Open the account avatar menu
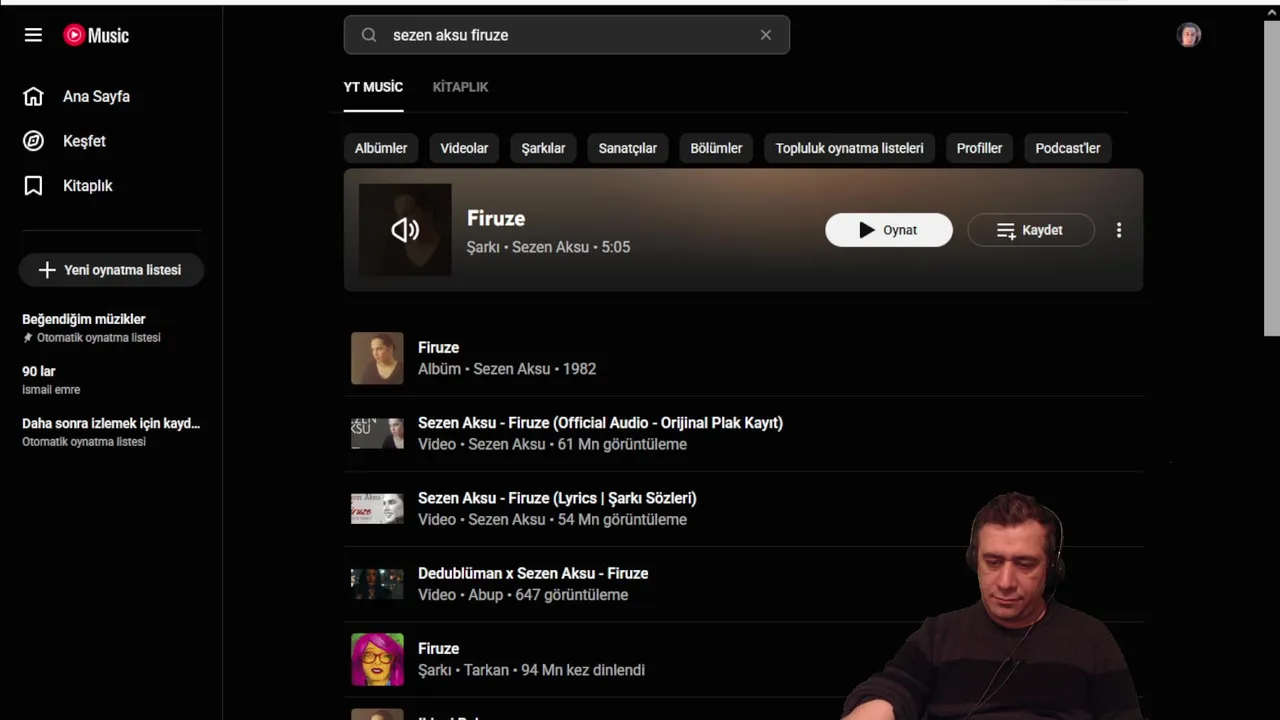Screen dimensions: 1280x720 [1189, 35]
